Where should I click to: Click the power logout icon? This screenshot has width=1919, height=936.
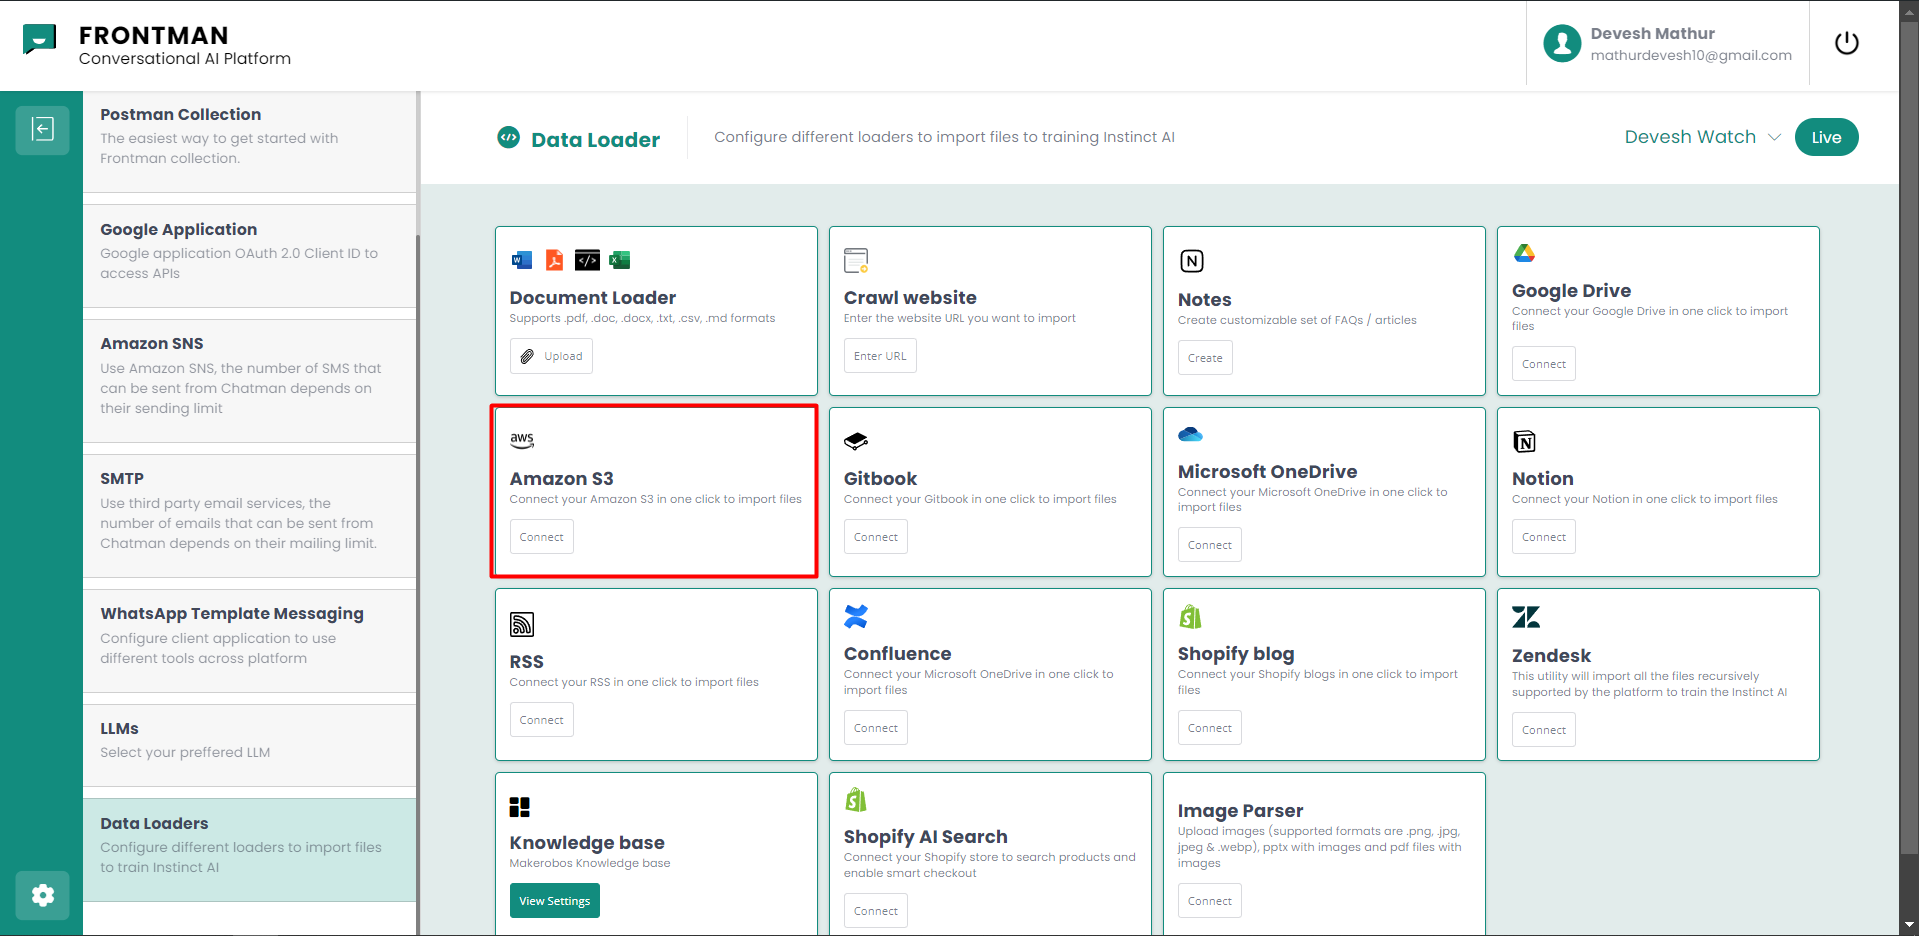tap(1846, 43)
